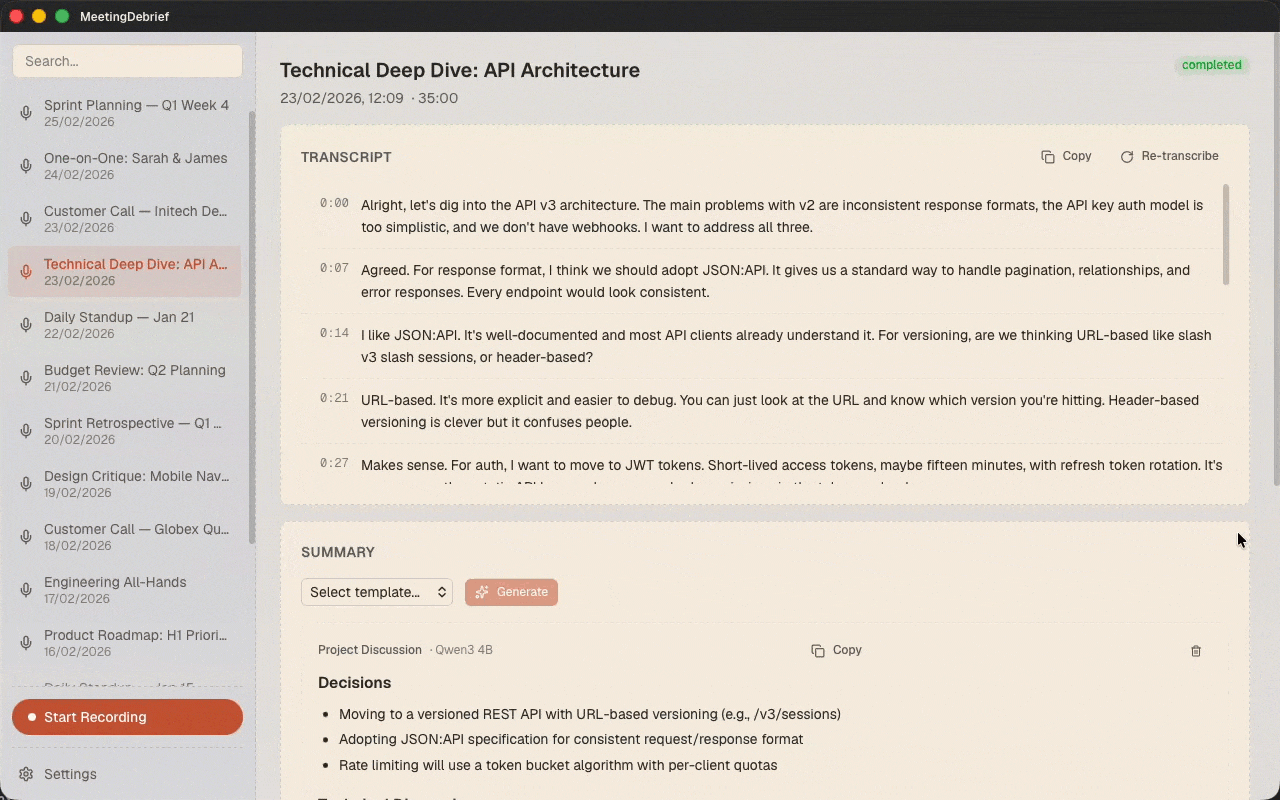The image size is (1280, 800).
Task: Click the Re-transcribe label
Action: pos(1180,156)
